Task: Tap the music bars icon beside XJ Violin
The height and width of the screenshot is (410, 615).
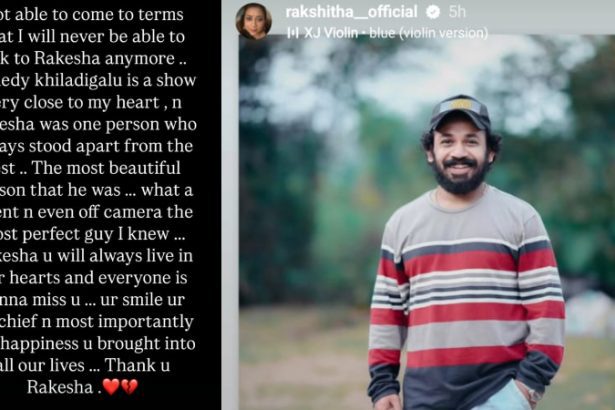Action: (x=293, y=33)
